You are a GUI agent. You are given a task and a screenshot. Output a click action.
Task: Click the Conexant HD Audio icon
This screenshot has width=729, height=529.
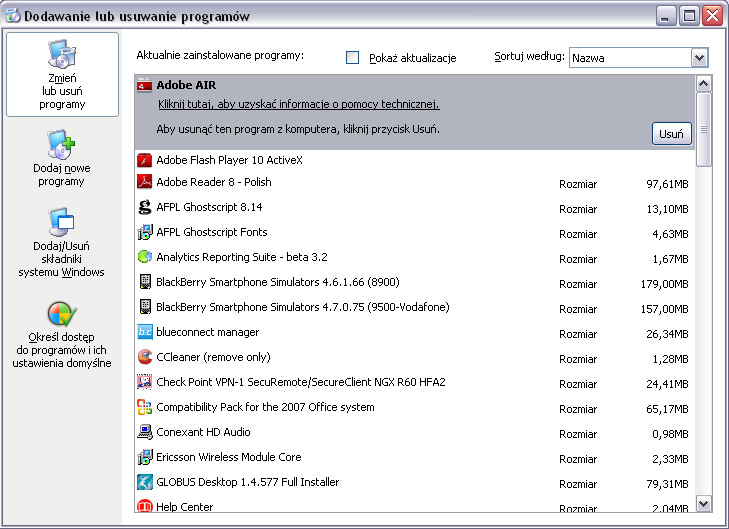pos(145,432)
